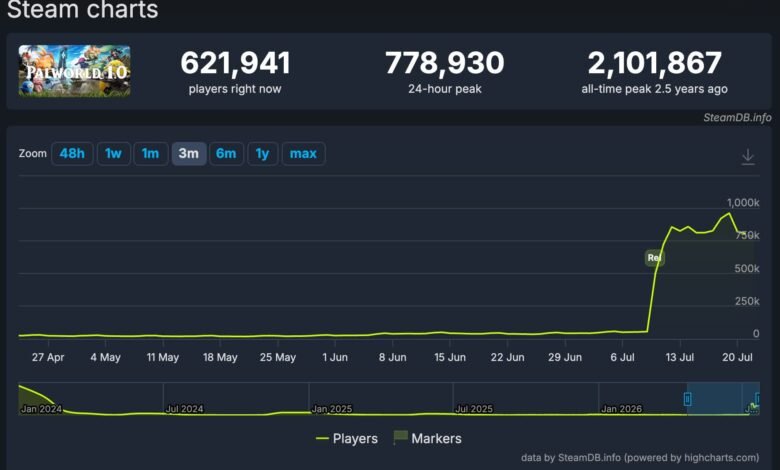Click the '6 Jul' axis label
The image size is (780, 470).
622,357
